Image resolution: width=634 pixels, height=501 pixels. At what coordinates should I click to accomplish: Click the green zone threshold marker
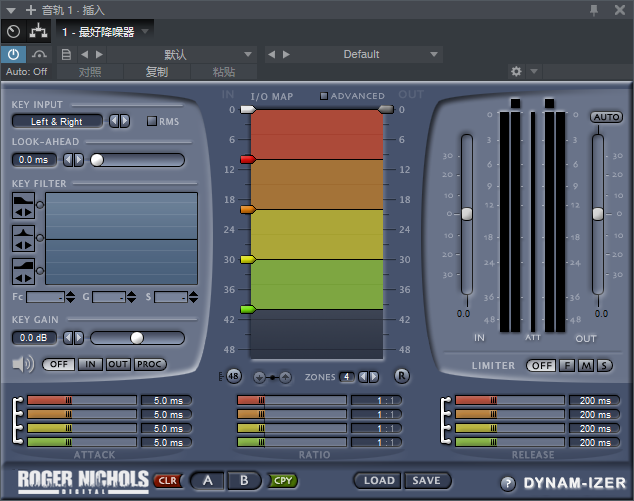tap(248, 310)
